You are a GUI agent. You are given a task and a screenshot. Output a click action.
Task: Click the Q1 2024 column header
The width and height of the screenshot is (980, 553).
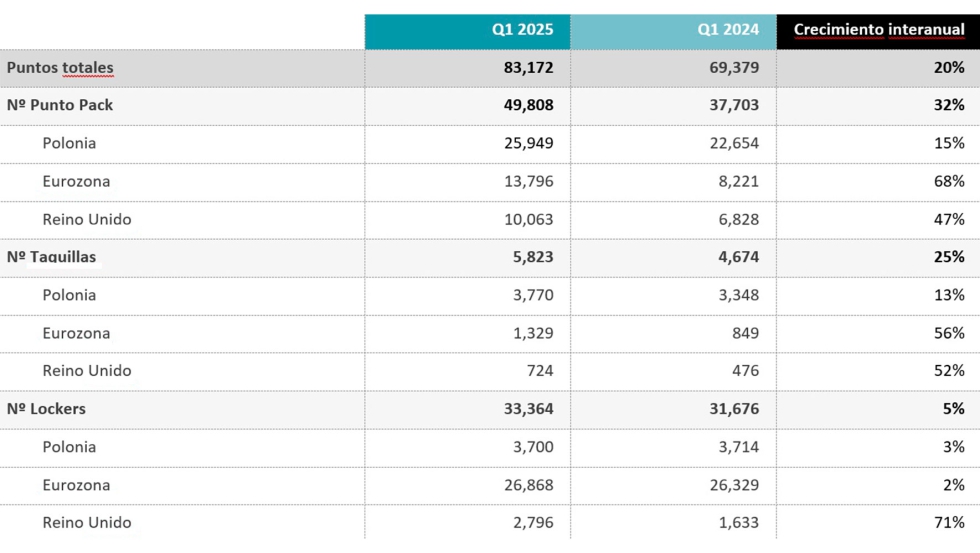point(728,30)
